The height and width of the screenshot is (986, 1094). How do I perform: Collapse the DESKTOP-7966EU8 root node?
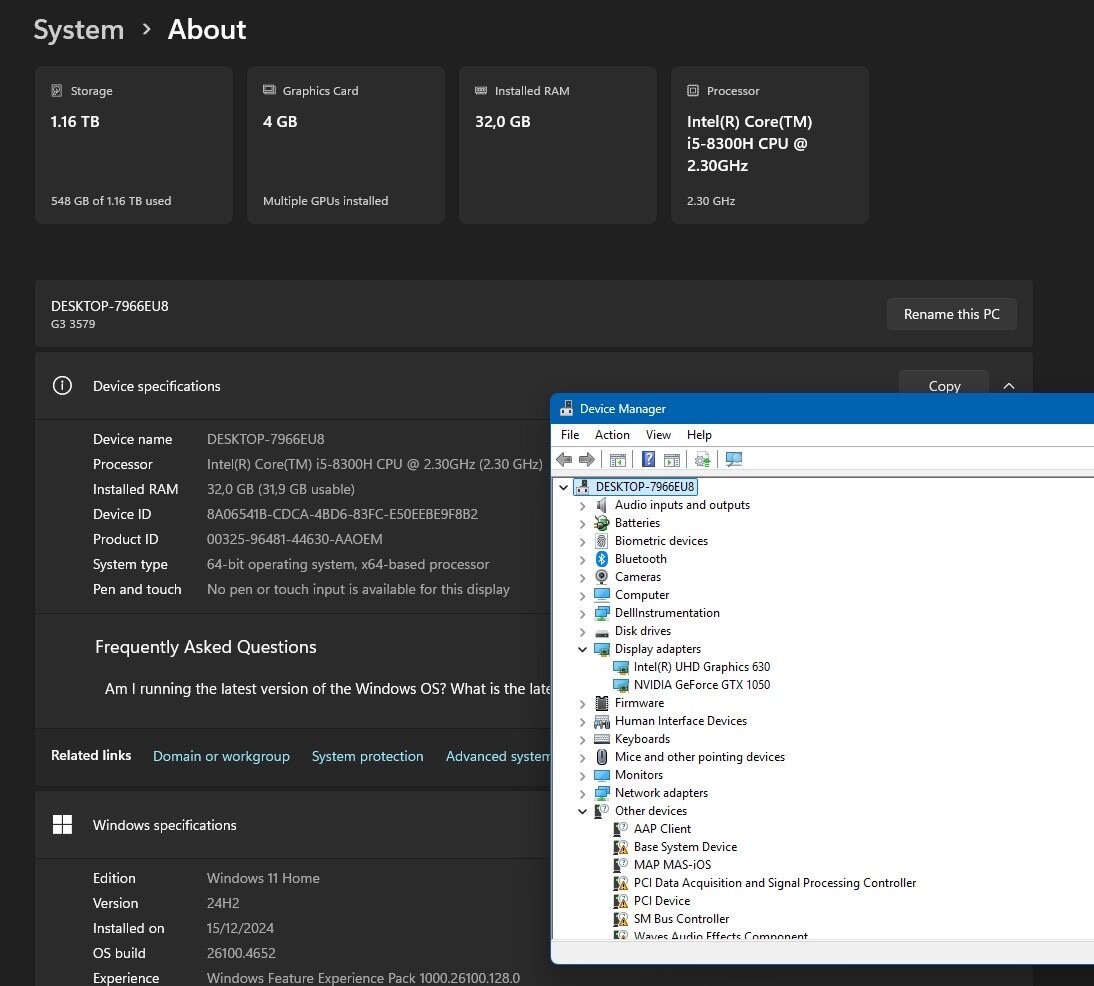564,487
